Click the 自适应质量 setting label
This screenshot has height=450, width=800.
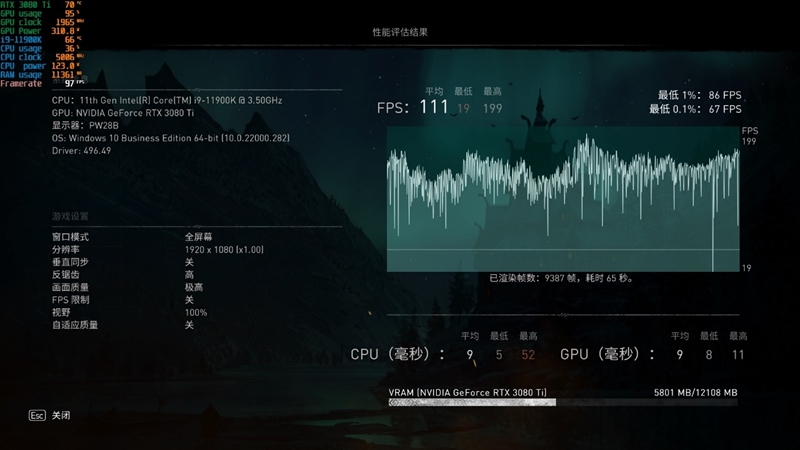(75, 325)
